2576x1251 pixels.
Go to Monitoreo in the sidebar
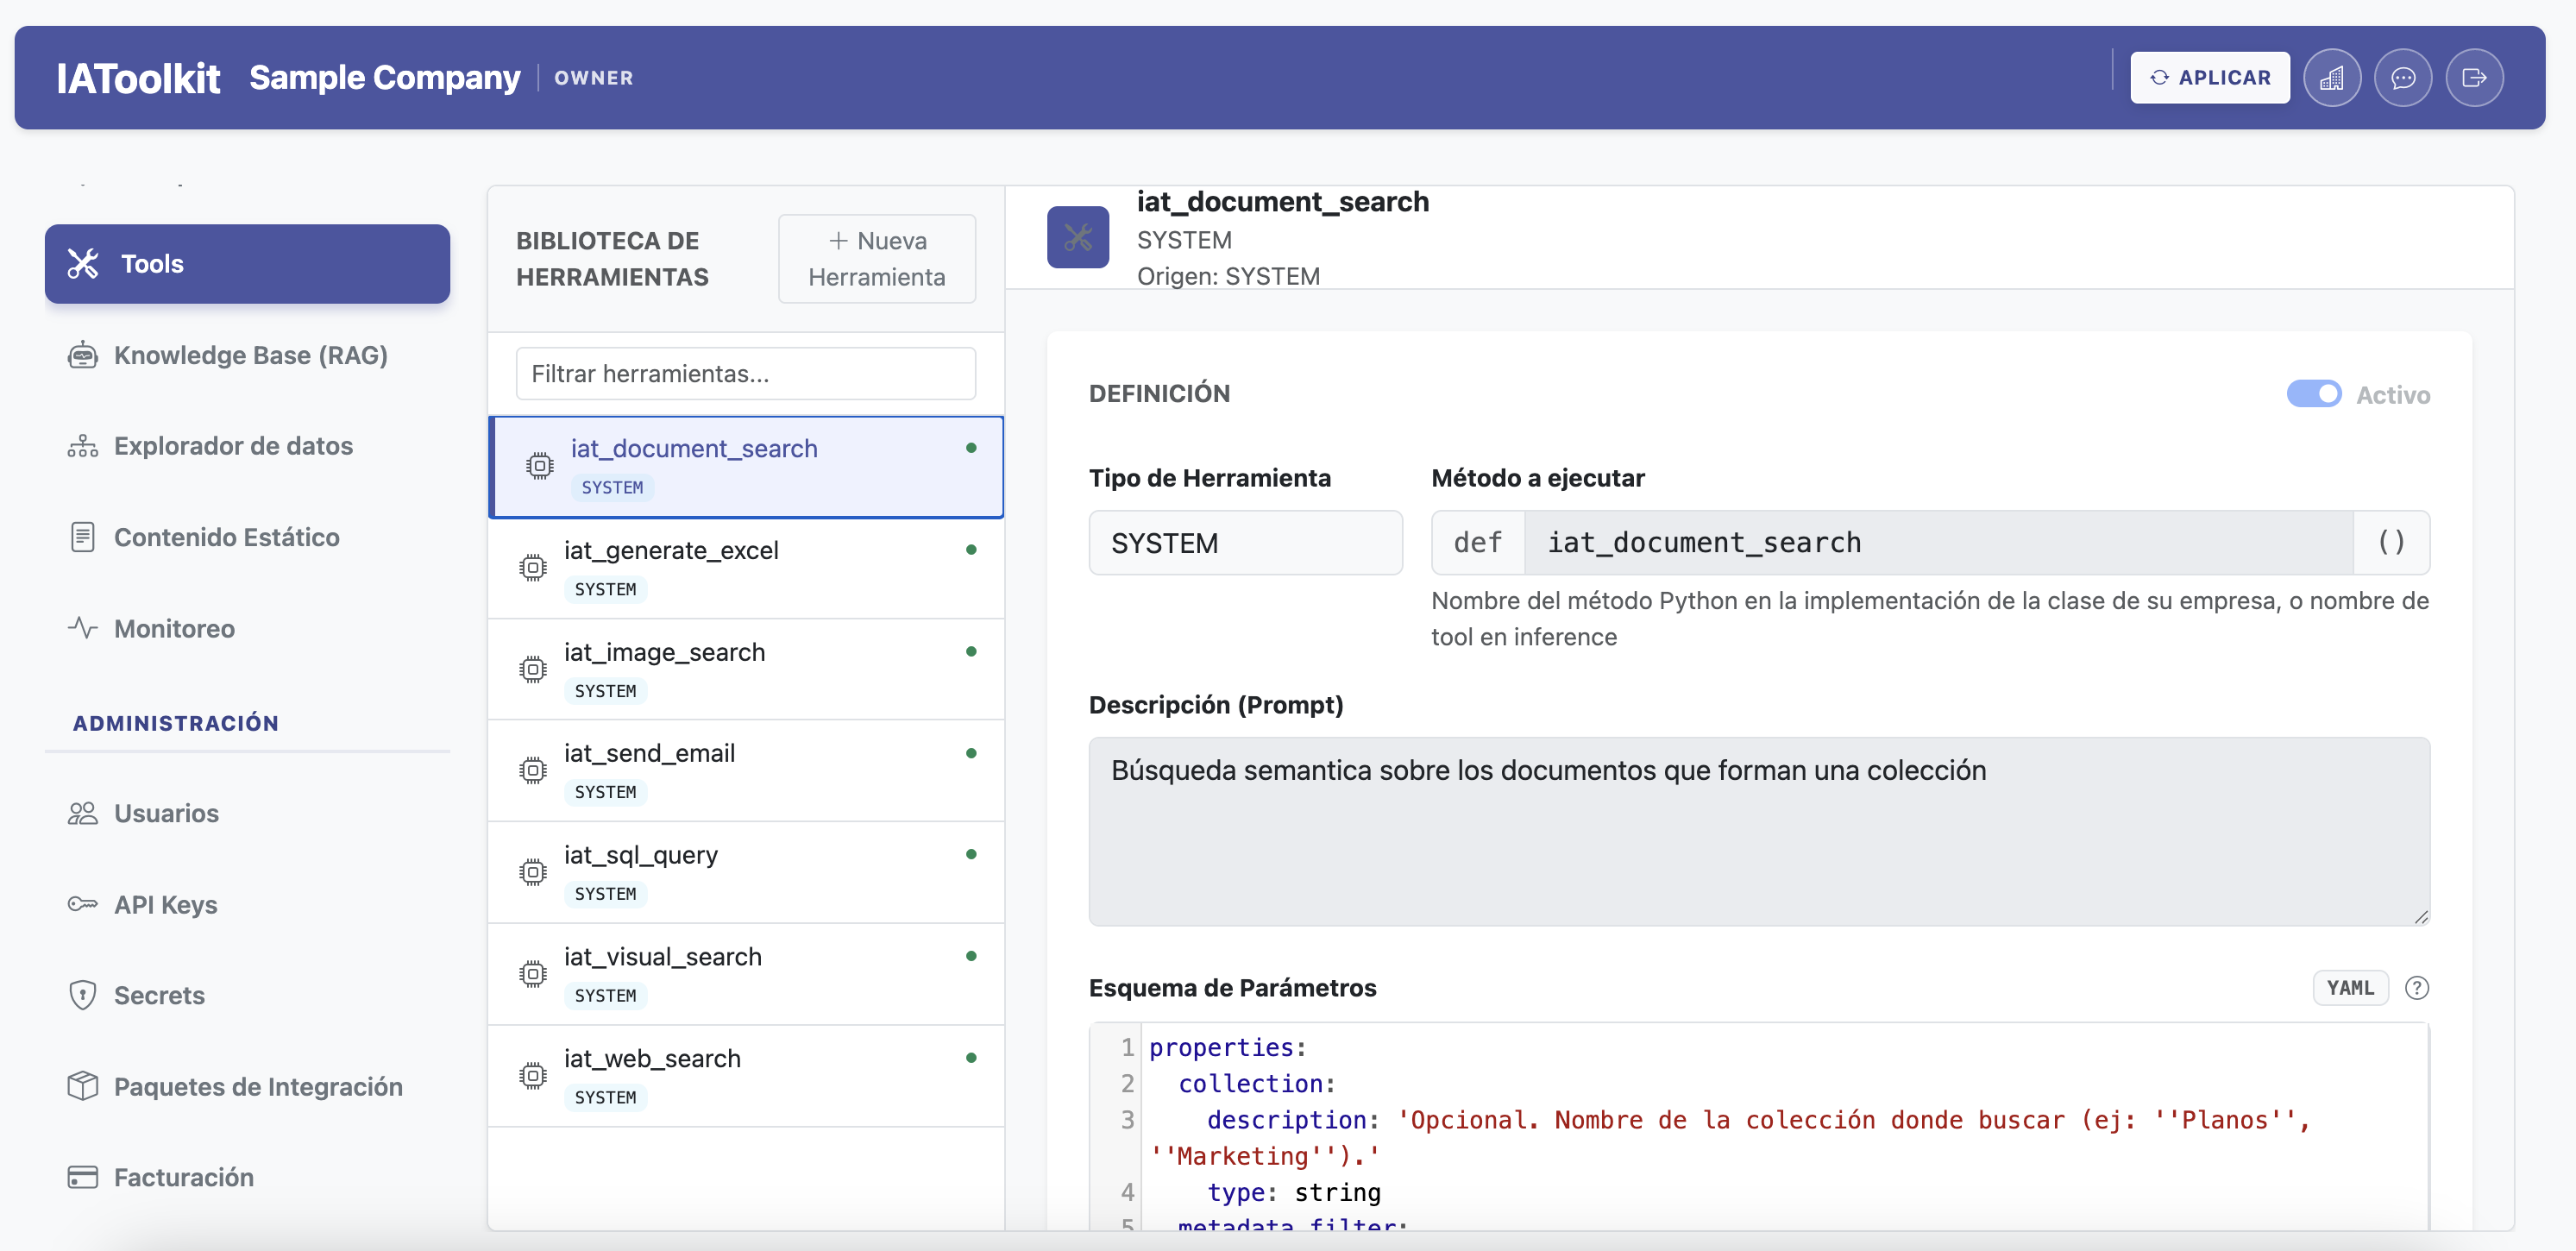point(174,628)
